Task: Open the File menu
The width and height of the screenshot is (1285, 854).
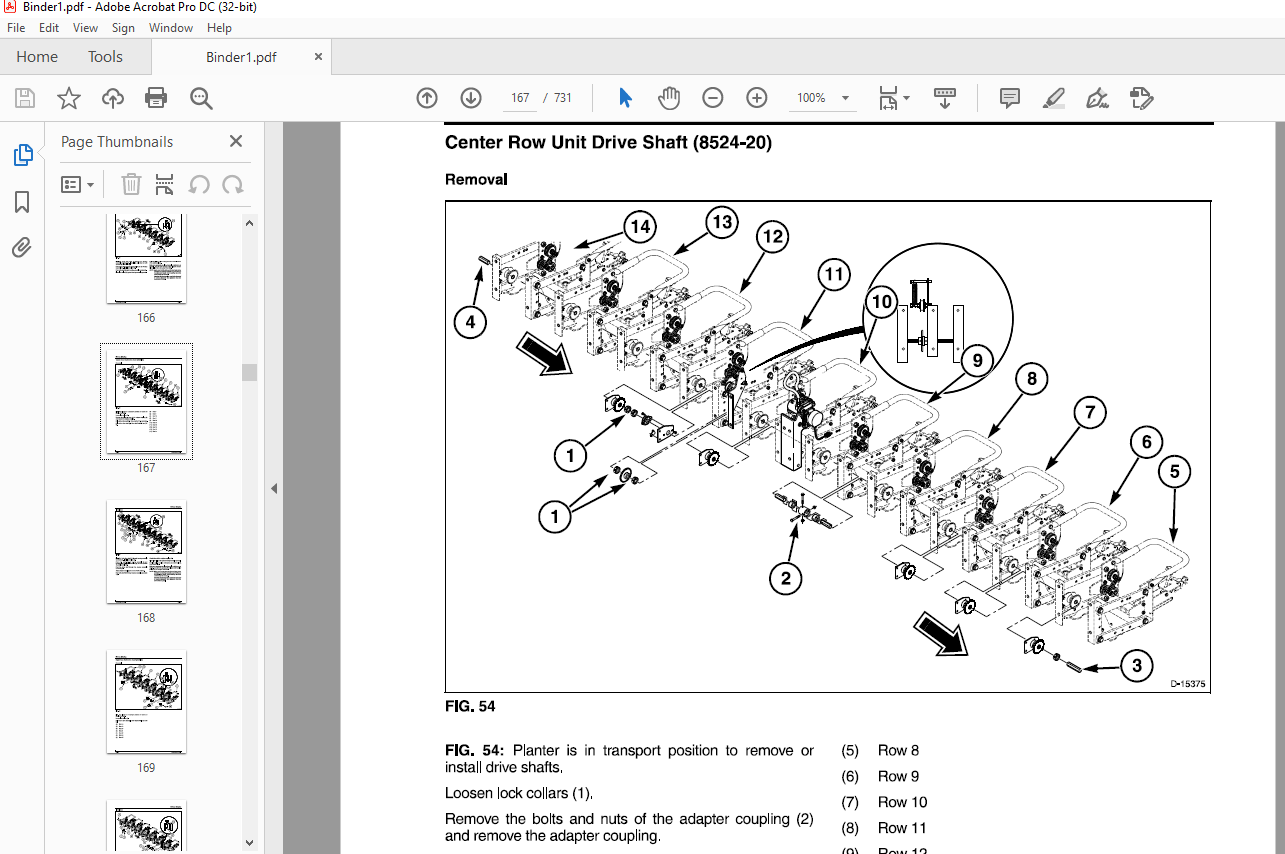Action: coord(16,28)
